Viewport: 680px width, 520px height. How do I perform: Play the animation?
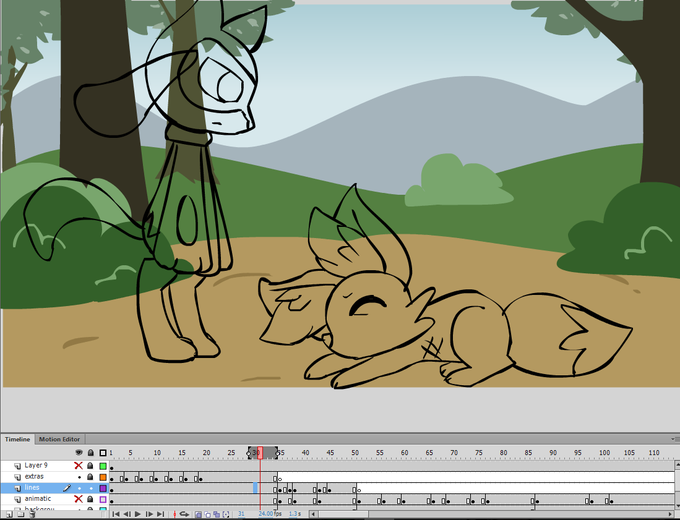coord(138,514)
